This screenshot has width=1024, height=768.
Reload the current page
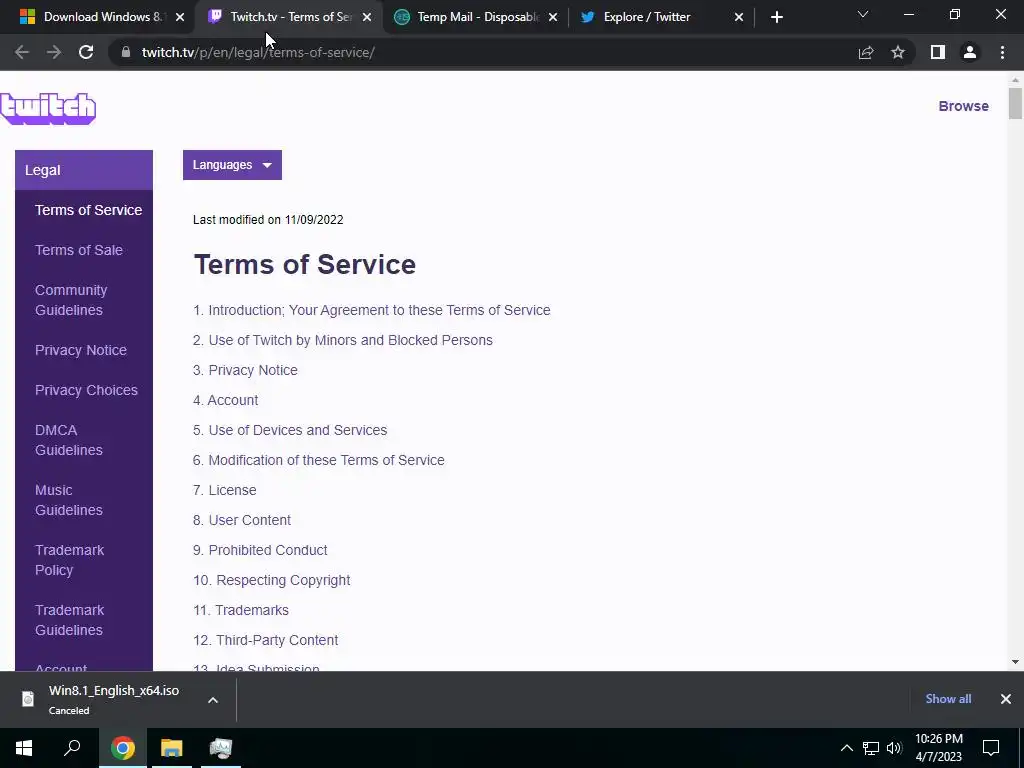86,52
